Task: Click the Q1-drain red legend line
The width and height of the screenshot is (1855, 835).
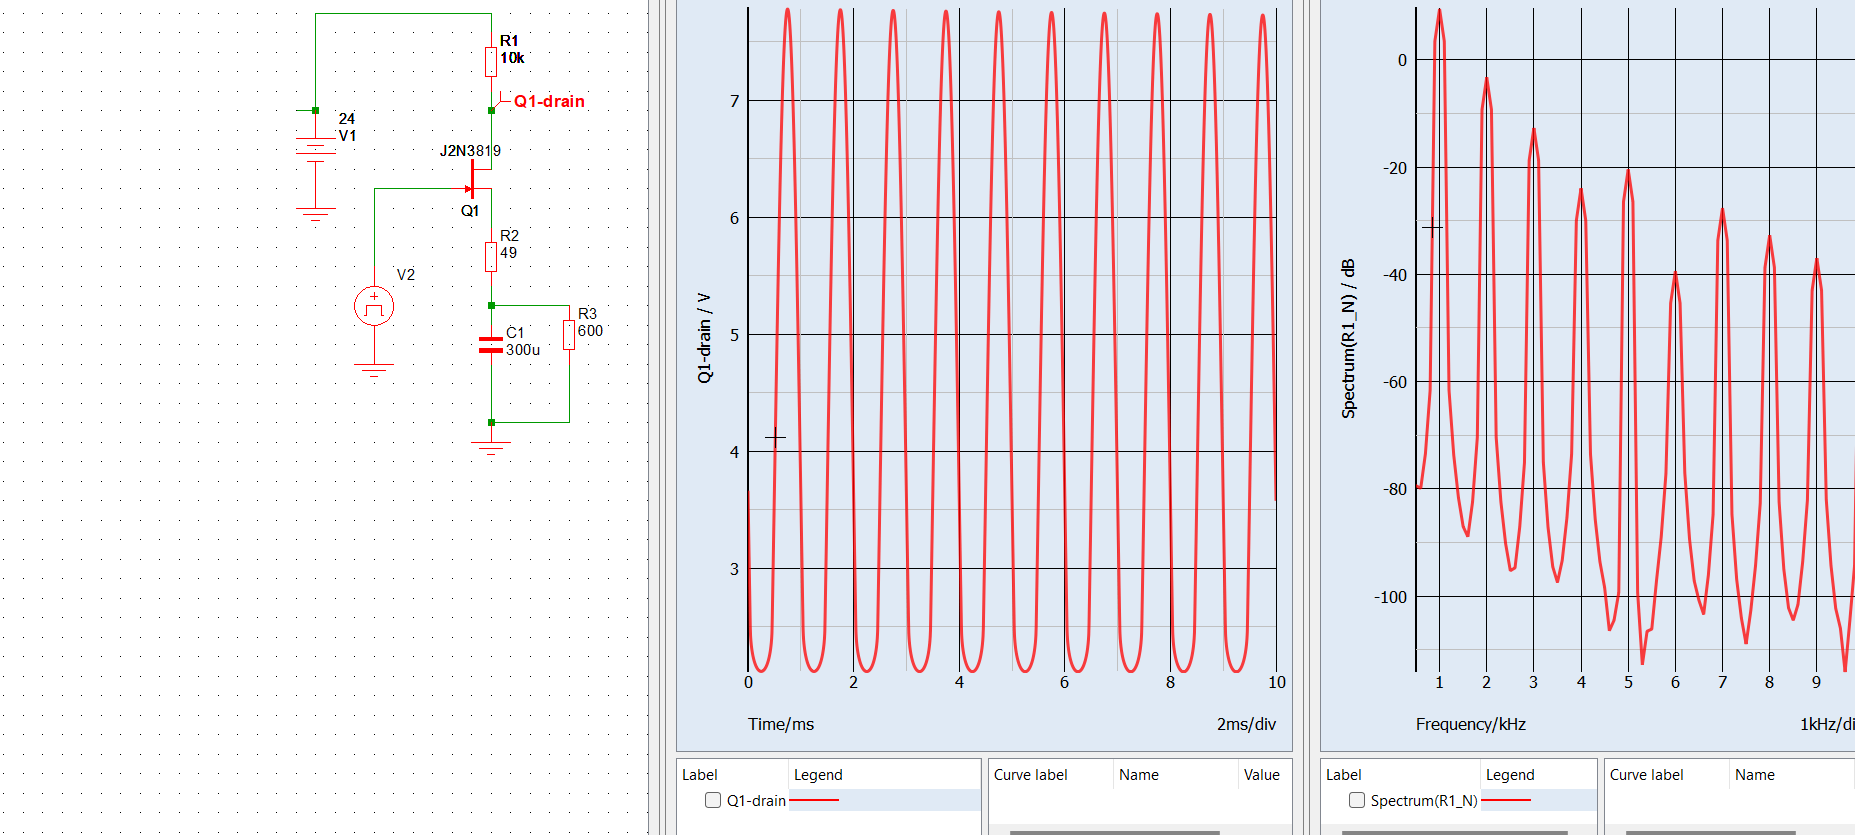Action: coord(814,800)
